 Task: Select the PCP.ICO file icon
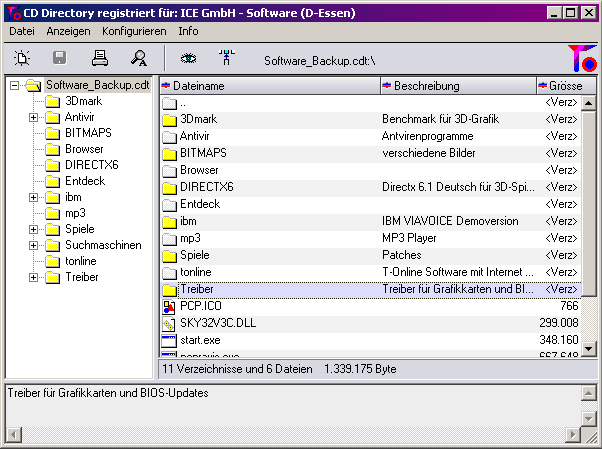click(x=168, y=306)
